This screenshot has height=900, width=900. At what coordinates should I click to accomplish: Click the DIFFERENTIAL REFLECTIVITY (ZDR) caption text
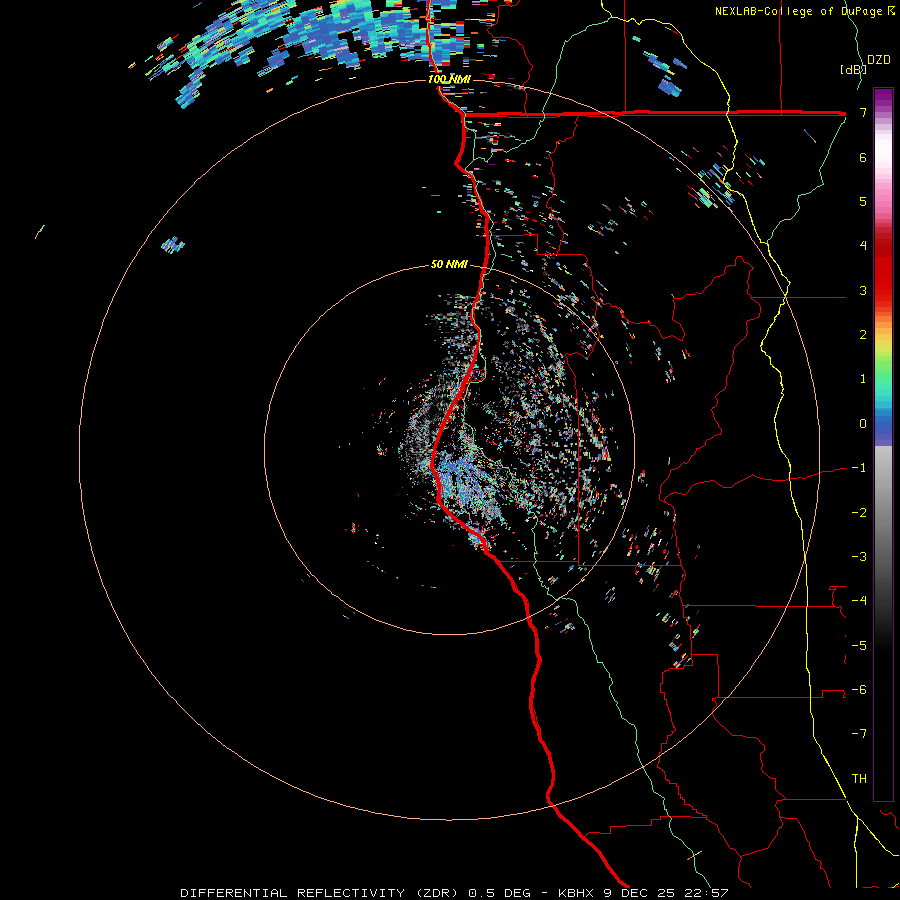[320, 893]
